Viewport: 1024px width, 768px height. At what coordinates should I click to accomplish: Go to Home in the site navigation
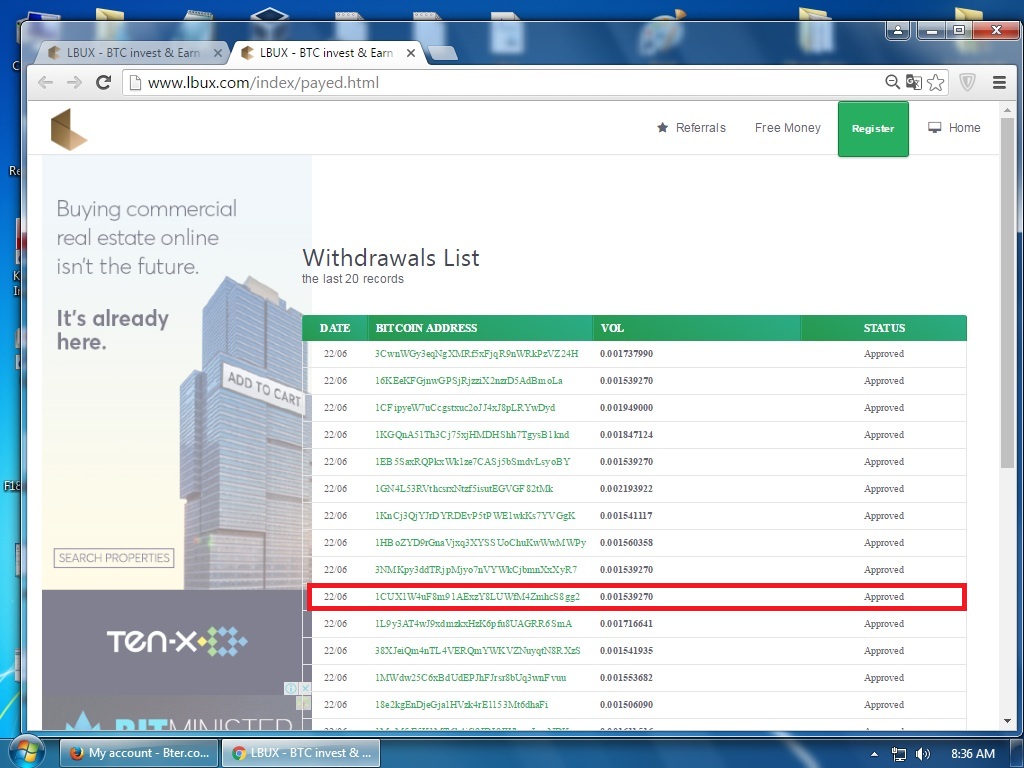954,128
